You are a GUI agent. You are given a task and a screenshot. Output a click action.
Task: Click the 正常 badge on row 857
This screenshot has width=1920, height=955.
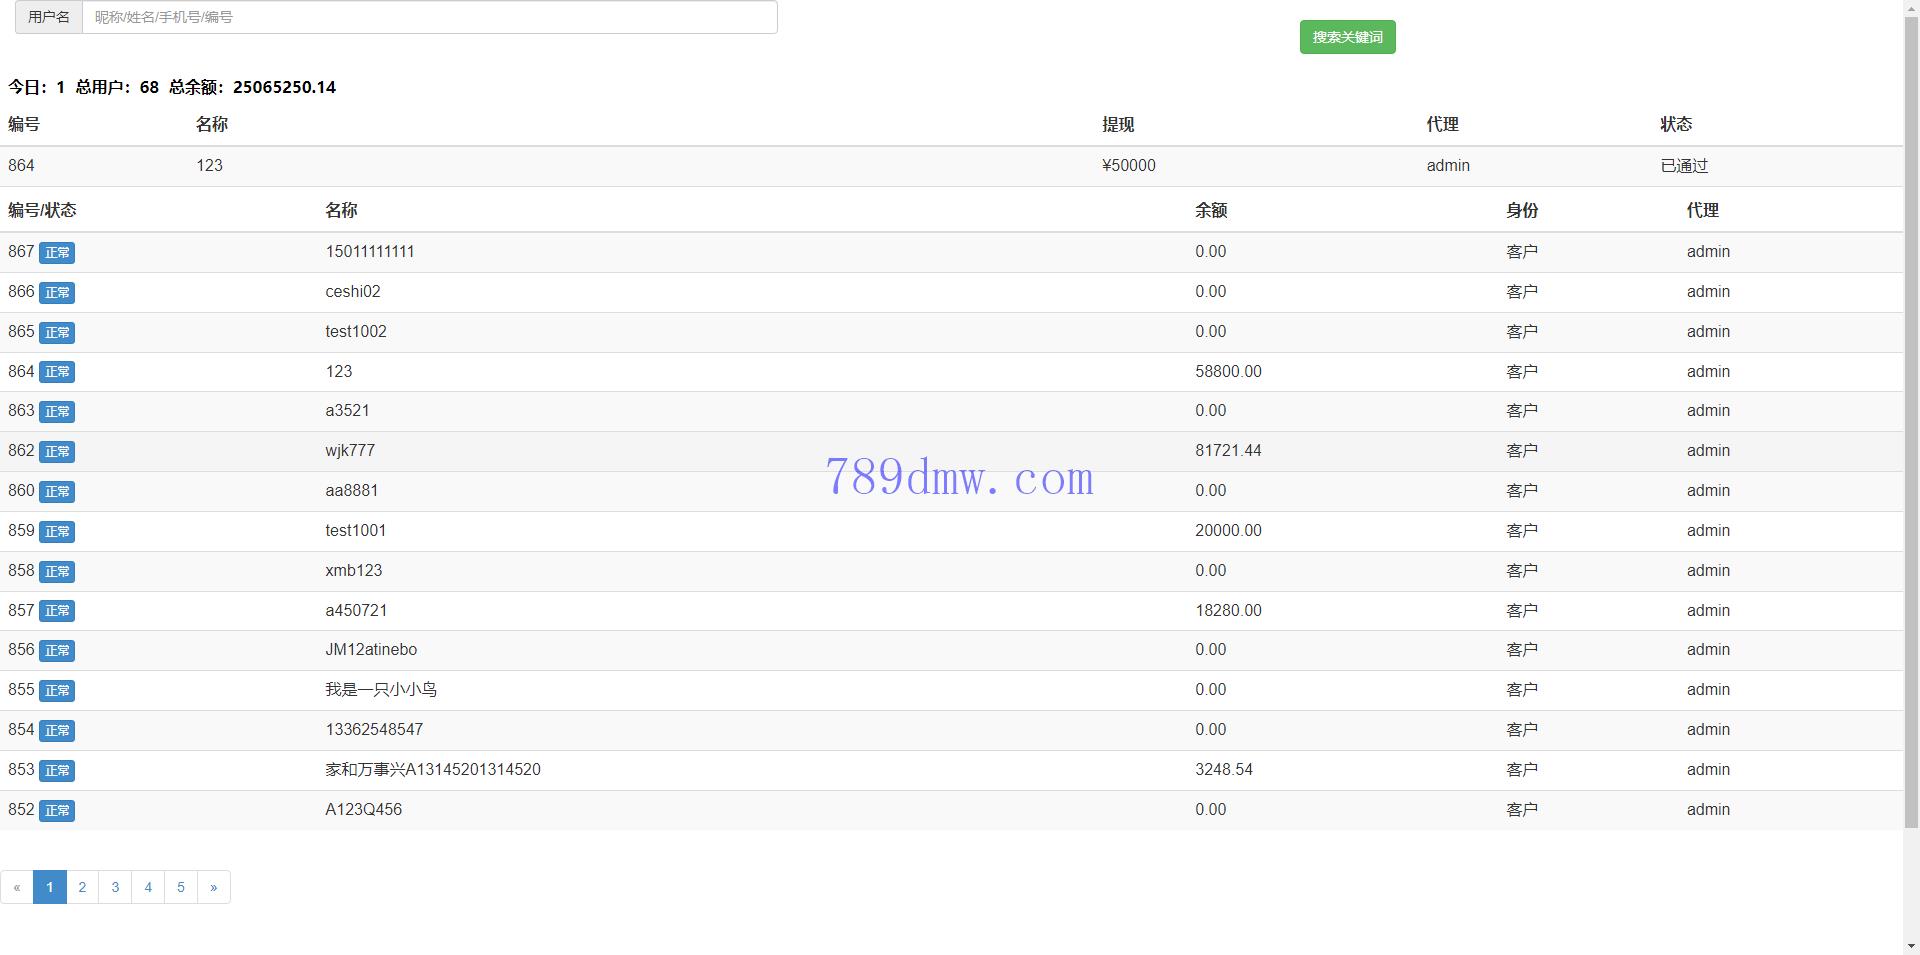coord(57,611)
